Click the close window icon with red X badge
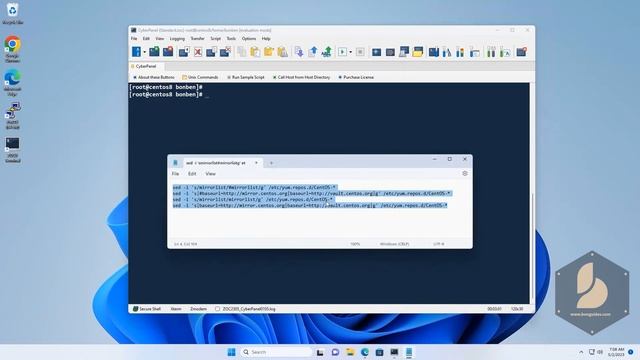 click(225, 52)
